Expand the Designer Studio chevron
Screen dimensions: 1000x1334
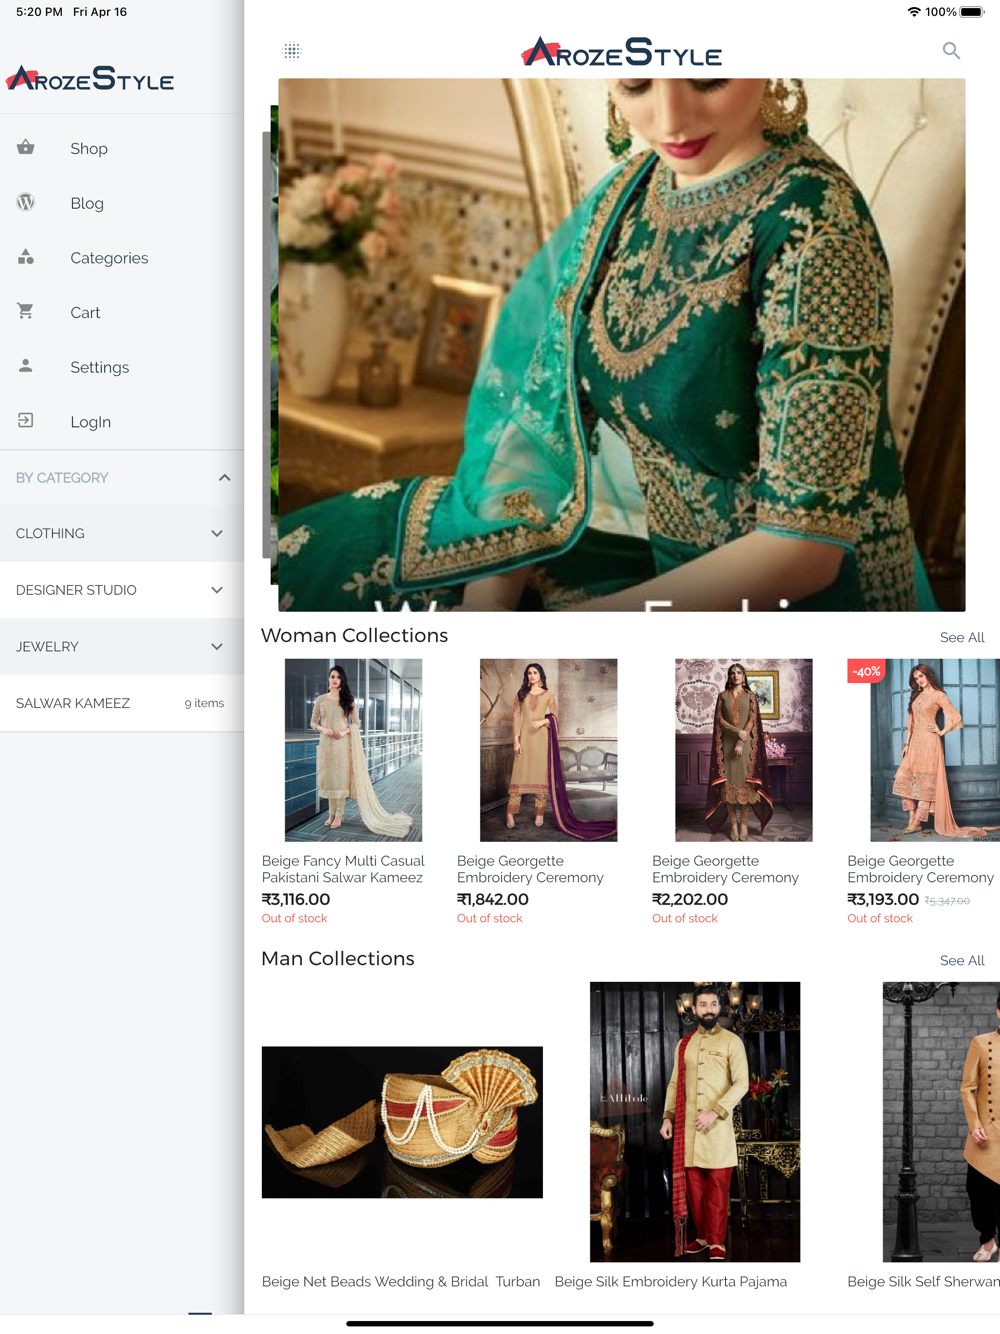pyautogui.click(x=217, y=590)
